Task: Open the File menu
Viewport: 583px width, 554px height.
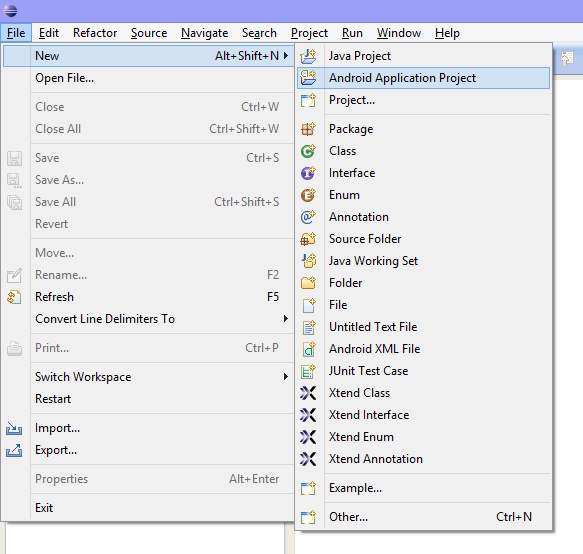Action: (x=16, y=33)
